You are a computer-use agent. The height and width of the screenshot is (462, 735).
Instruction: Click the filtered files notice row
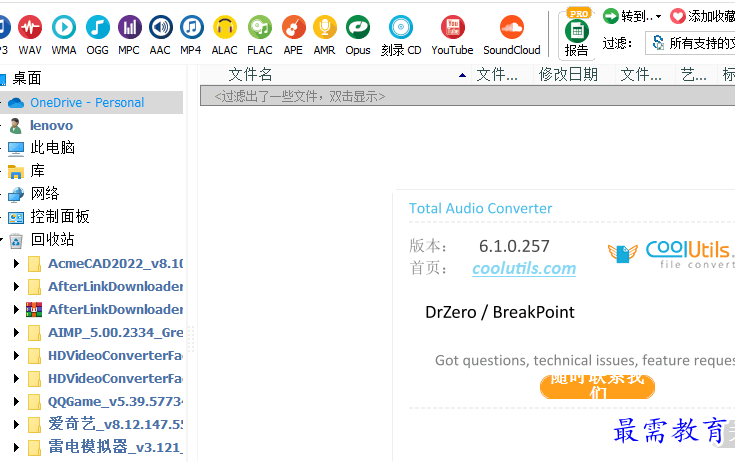[467, 96]
